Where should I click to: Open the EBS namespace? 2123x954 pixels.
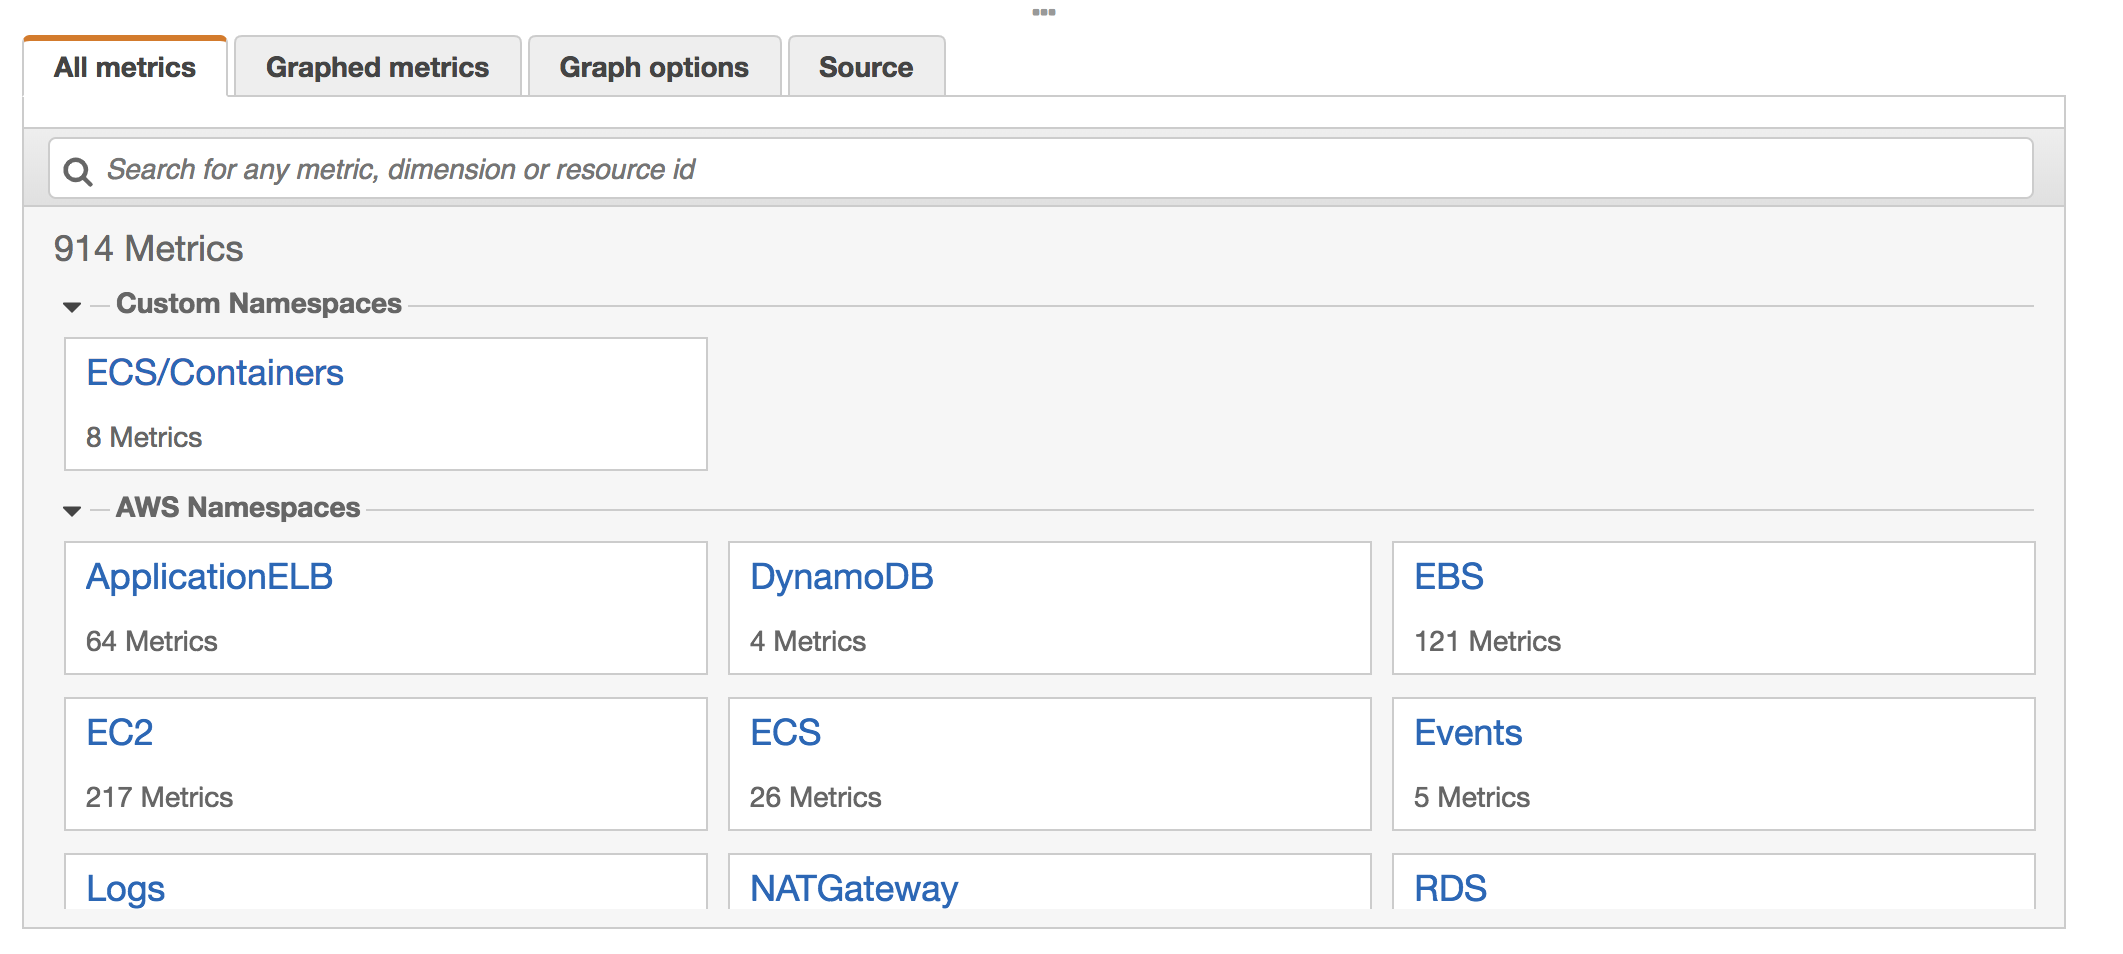point(1448,577)
